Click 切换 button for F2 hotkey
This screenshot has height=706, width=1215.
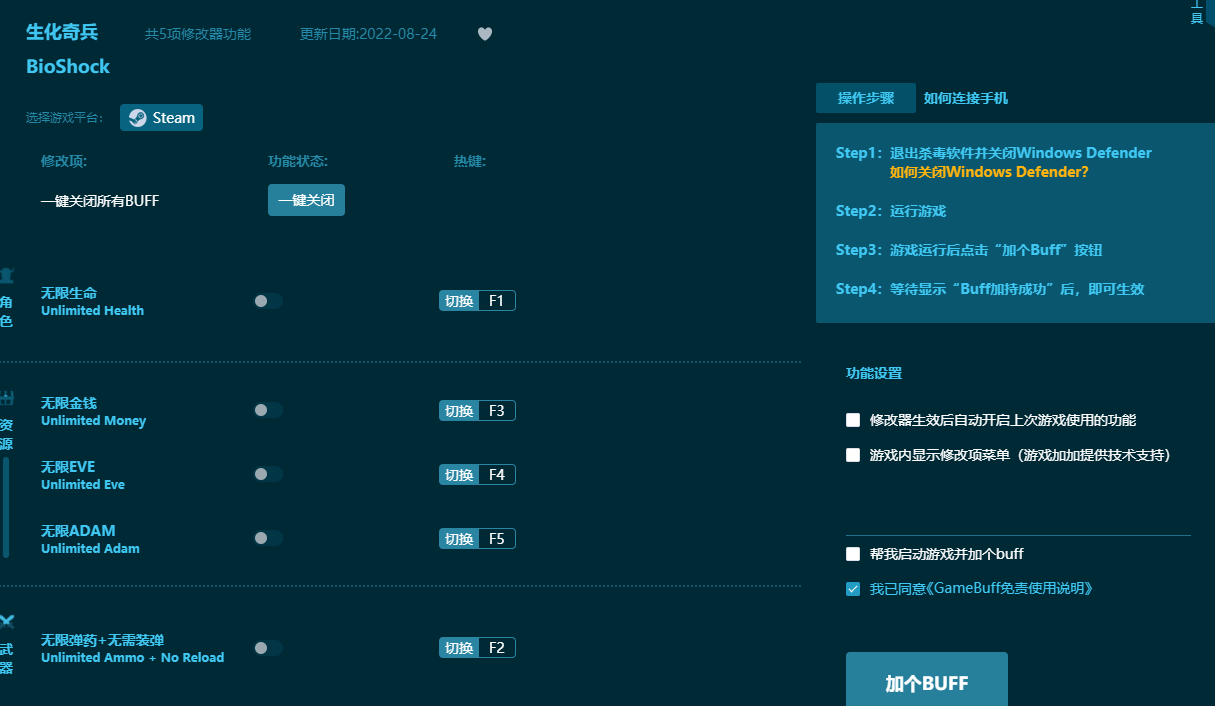point(459,648)
